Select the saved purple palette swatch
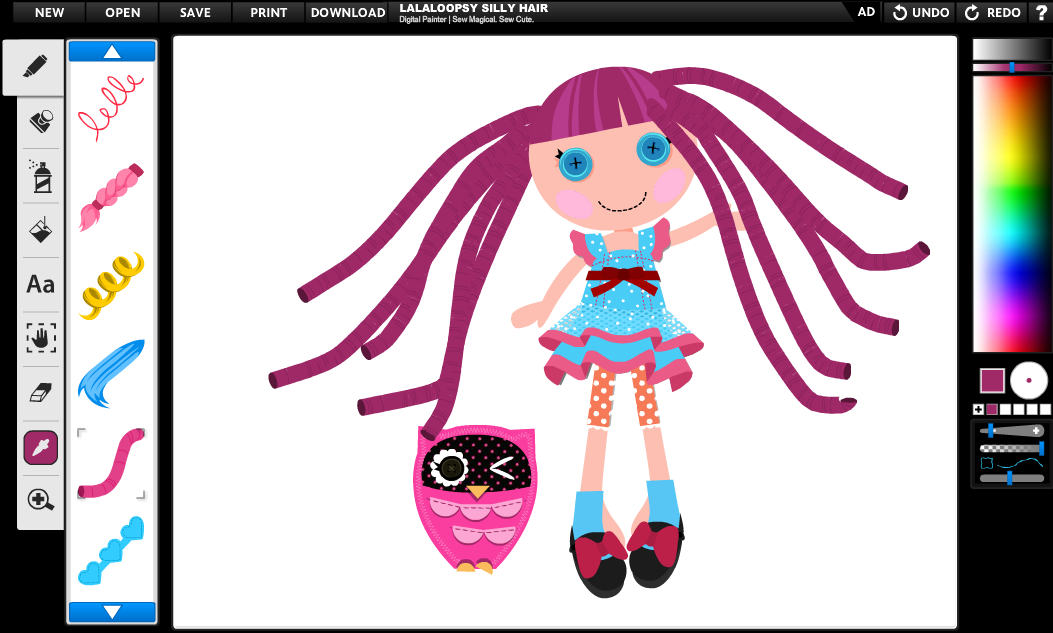This screenshot has width=1053, height=633. (x=992, y=409)
